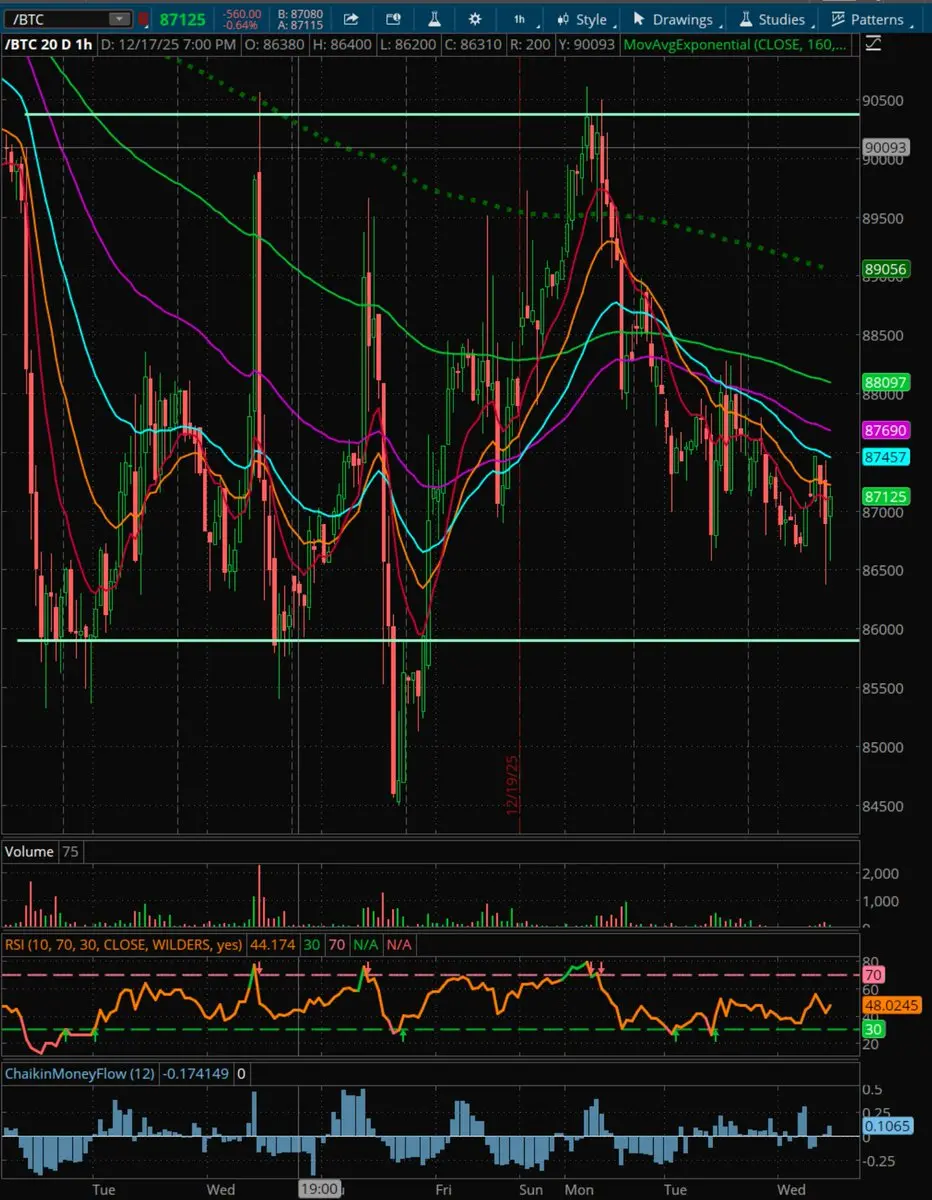The image size is (932, 1200).
Task: Click the Mon label on time axis
Action: (580, 1190)
